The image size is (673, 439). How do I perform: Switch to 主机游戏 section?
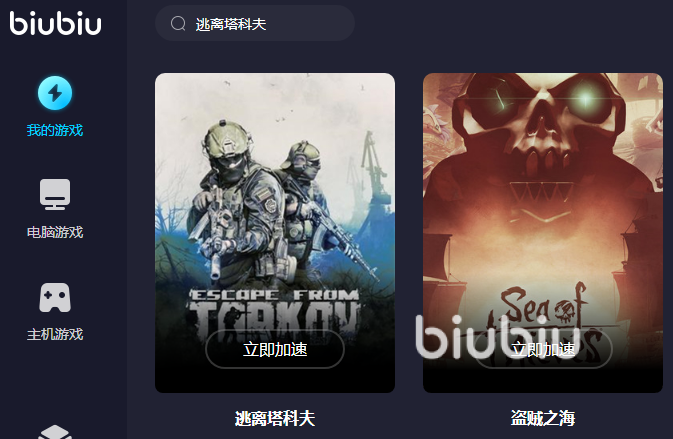[x=55, y=334]
